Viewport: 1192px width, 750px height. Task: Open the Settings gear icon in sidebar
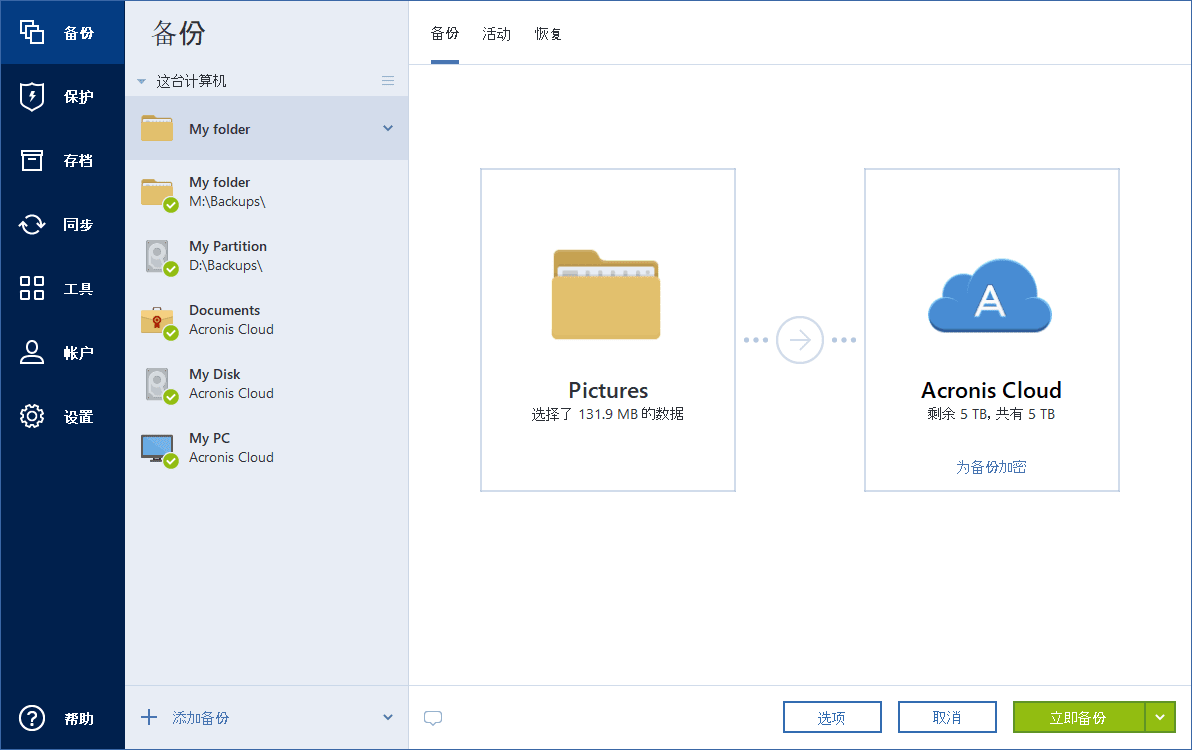coord(32,417)
